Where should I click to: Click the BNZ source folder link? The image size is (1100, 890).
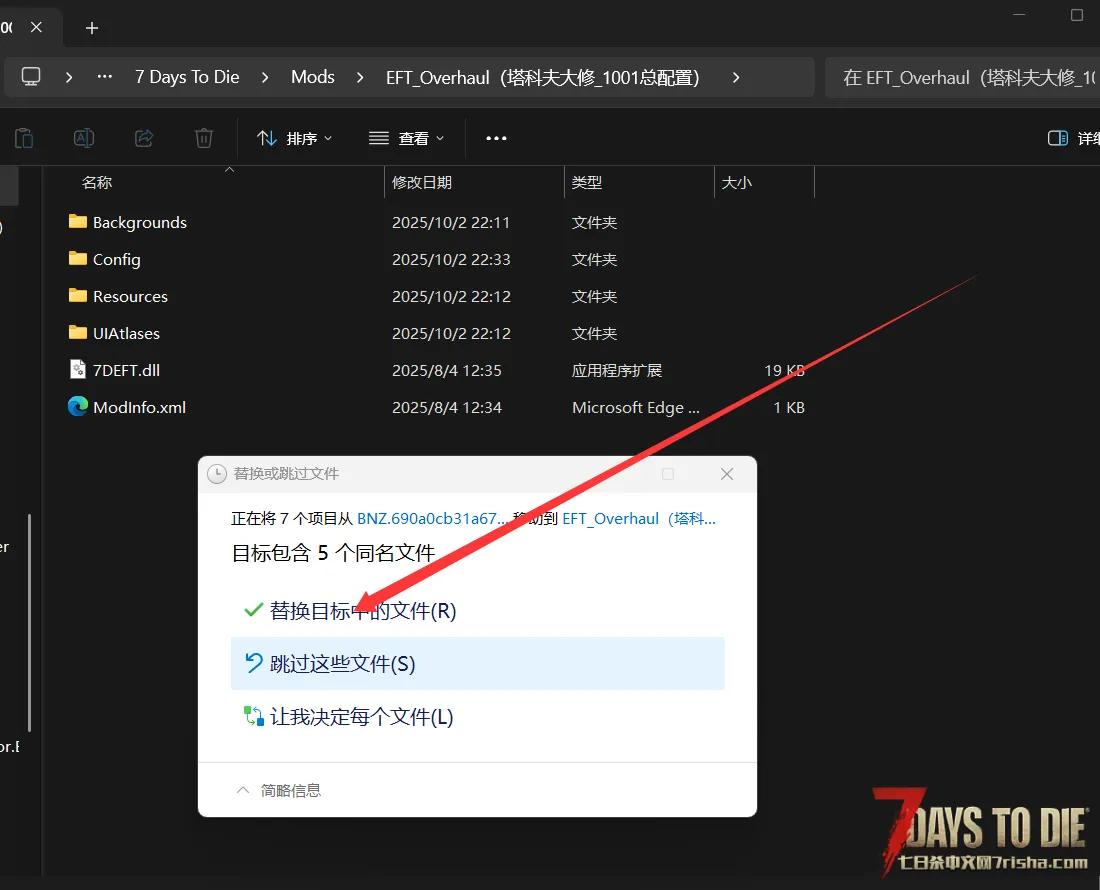(432, 518)
